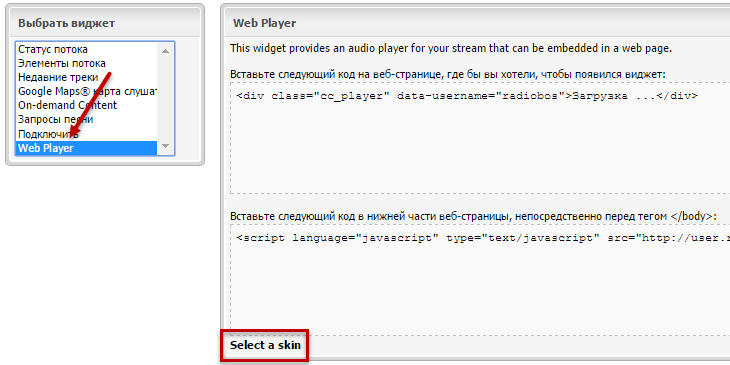Pick the Google Maps® listener map widget

[x=88, y=91]
